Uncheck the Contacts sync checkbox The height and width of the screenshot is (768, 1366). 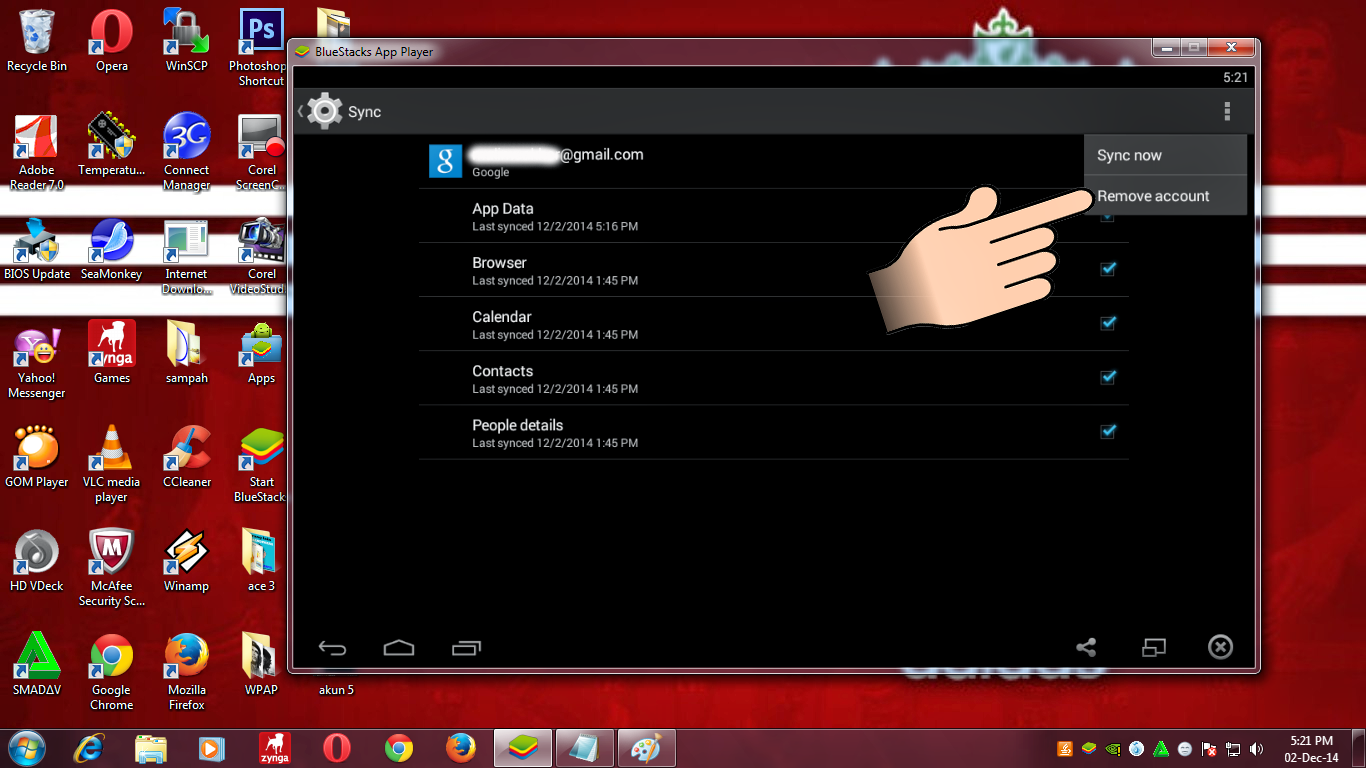(x=1107, y=377)
